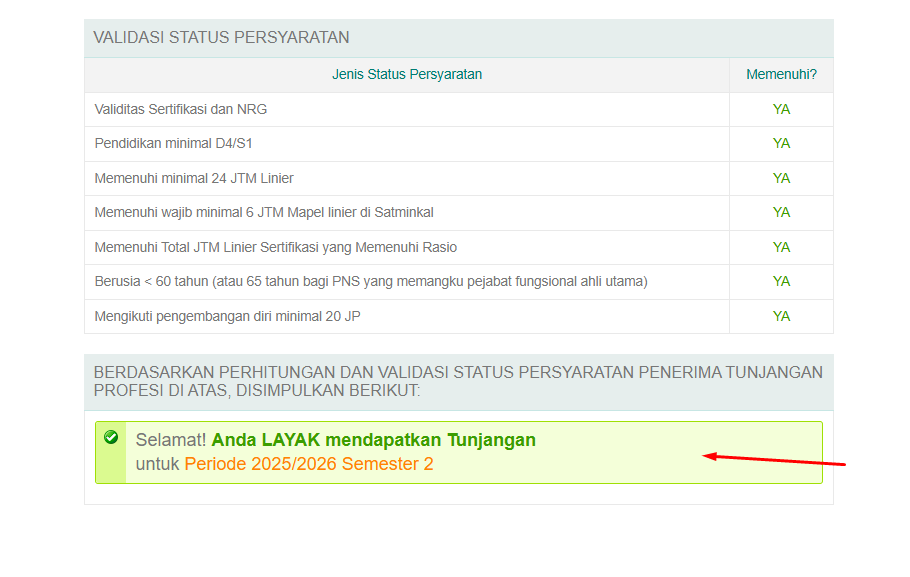Select the 'Jenis Status Persyaratan' column header
The height and width of the screenshot is (577, 910).
tap(407, 74)
